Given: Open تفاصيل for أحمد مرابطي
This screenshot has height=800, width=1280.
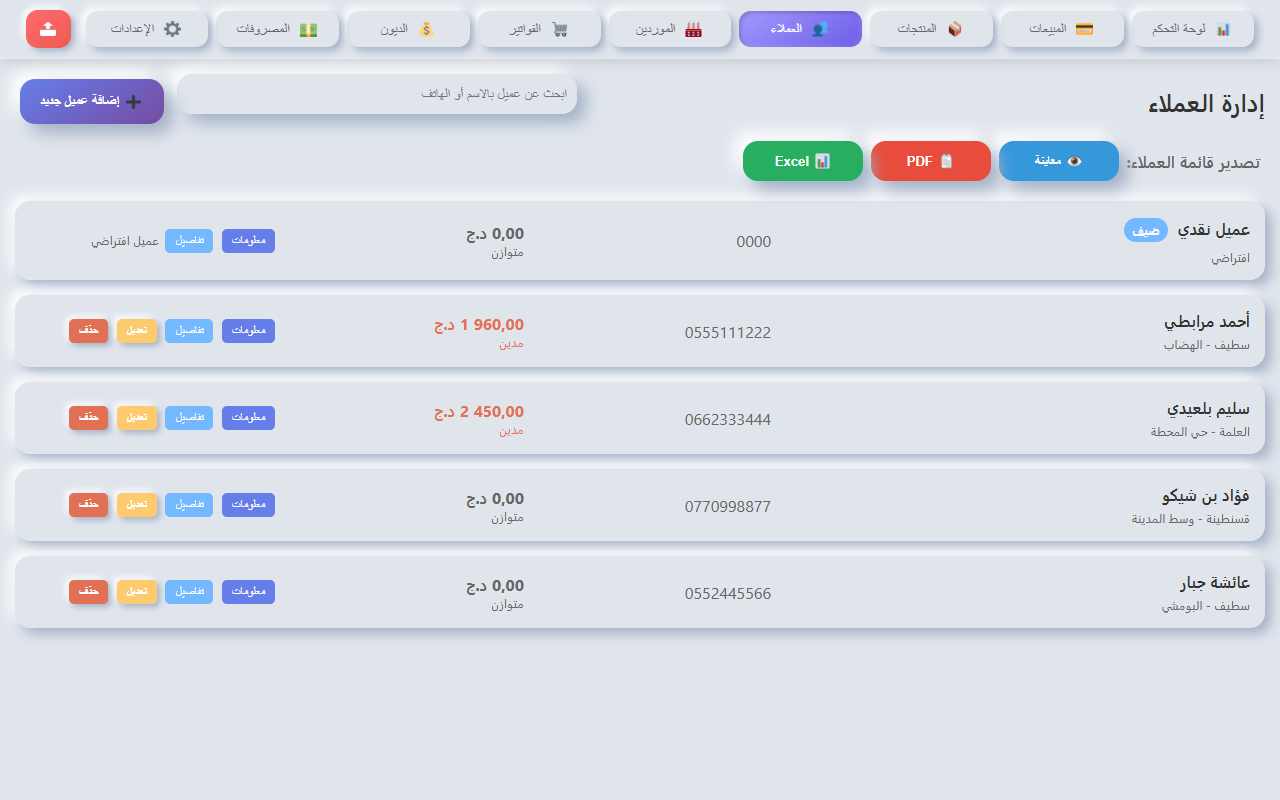Looking at the screenshot, I should pyautogui.click(x=189, y=331).
